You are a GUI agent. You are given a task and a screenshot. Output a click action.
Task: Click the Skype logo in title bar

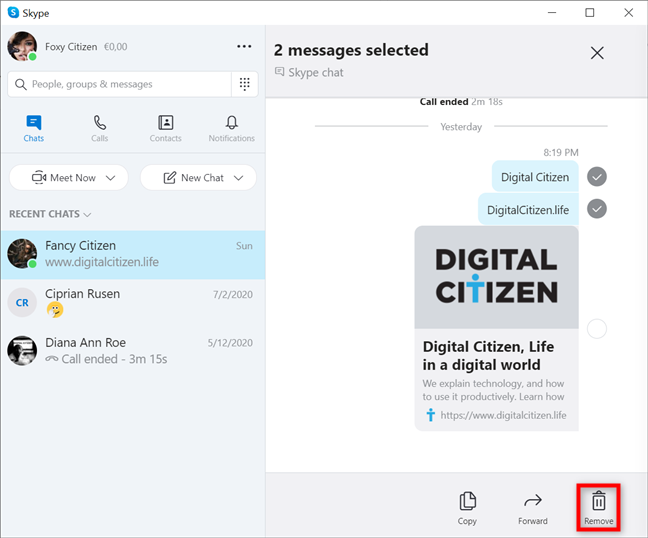[x=14, y=13]
